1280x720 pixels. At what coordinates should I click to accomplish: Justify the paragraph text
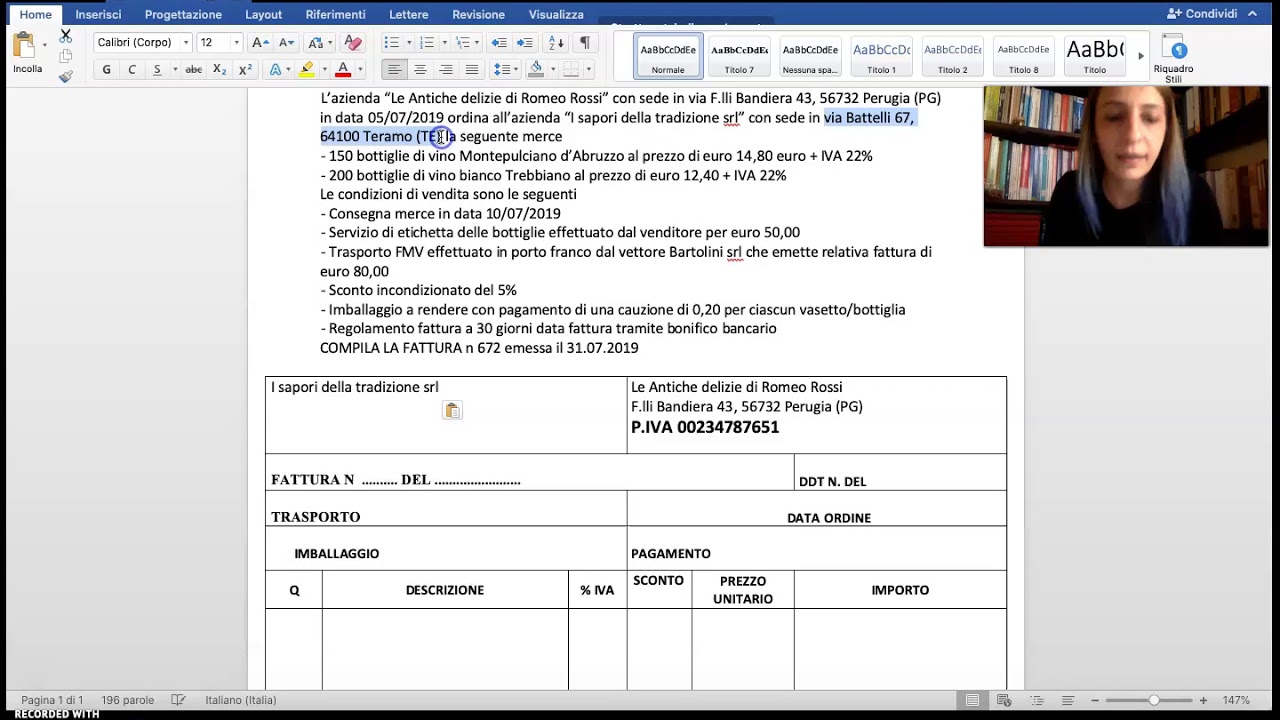pyautogui.click(x=472, y=69)
